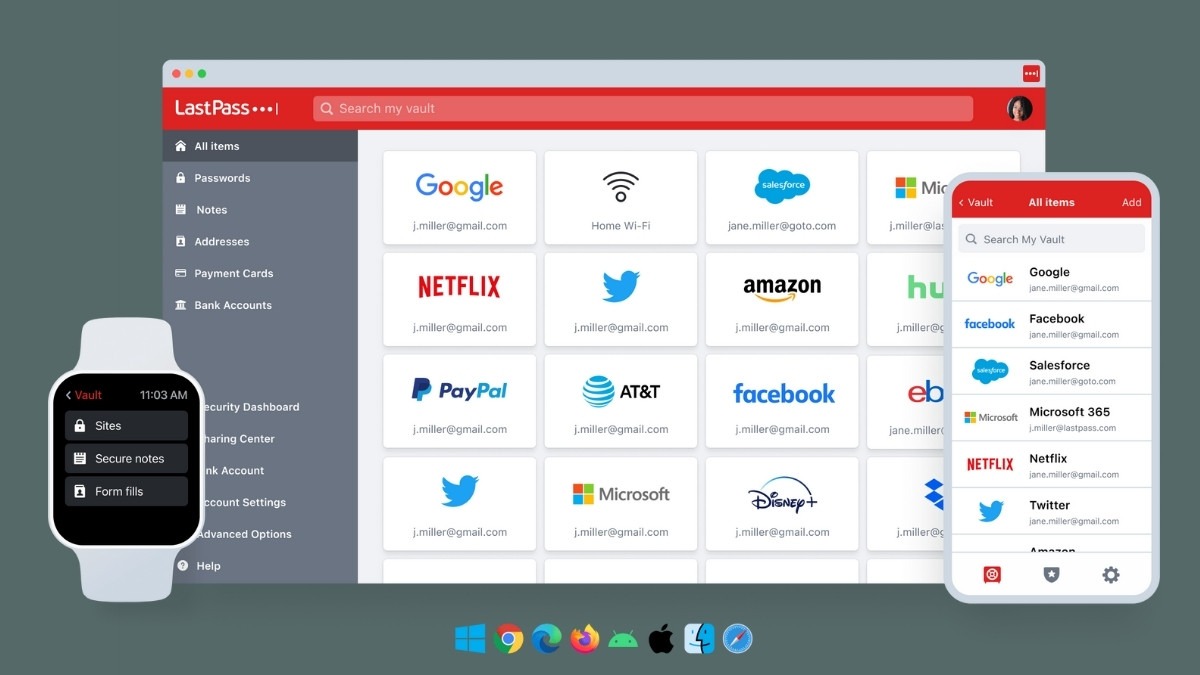
Task: Click the Payment Cards icon in sidebar
Action: 181,273
